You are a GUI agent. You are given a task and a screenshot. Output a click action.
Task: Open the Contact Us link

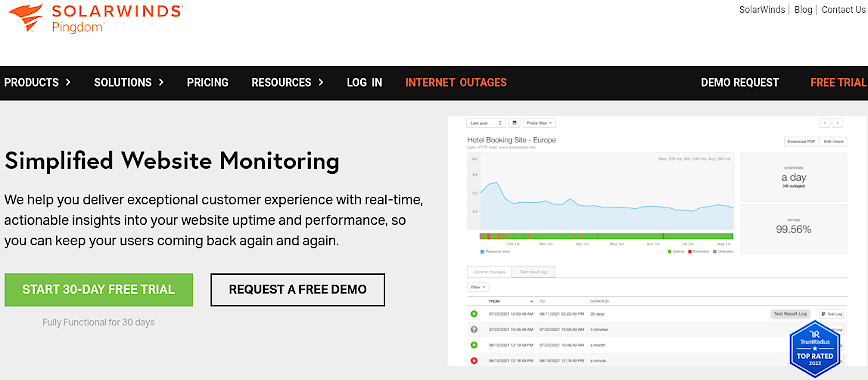click(844, 10)
